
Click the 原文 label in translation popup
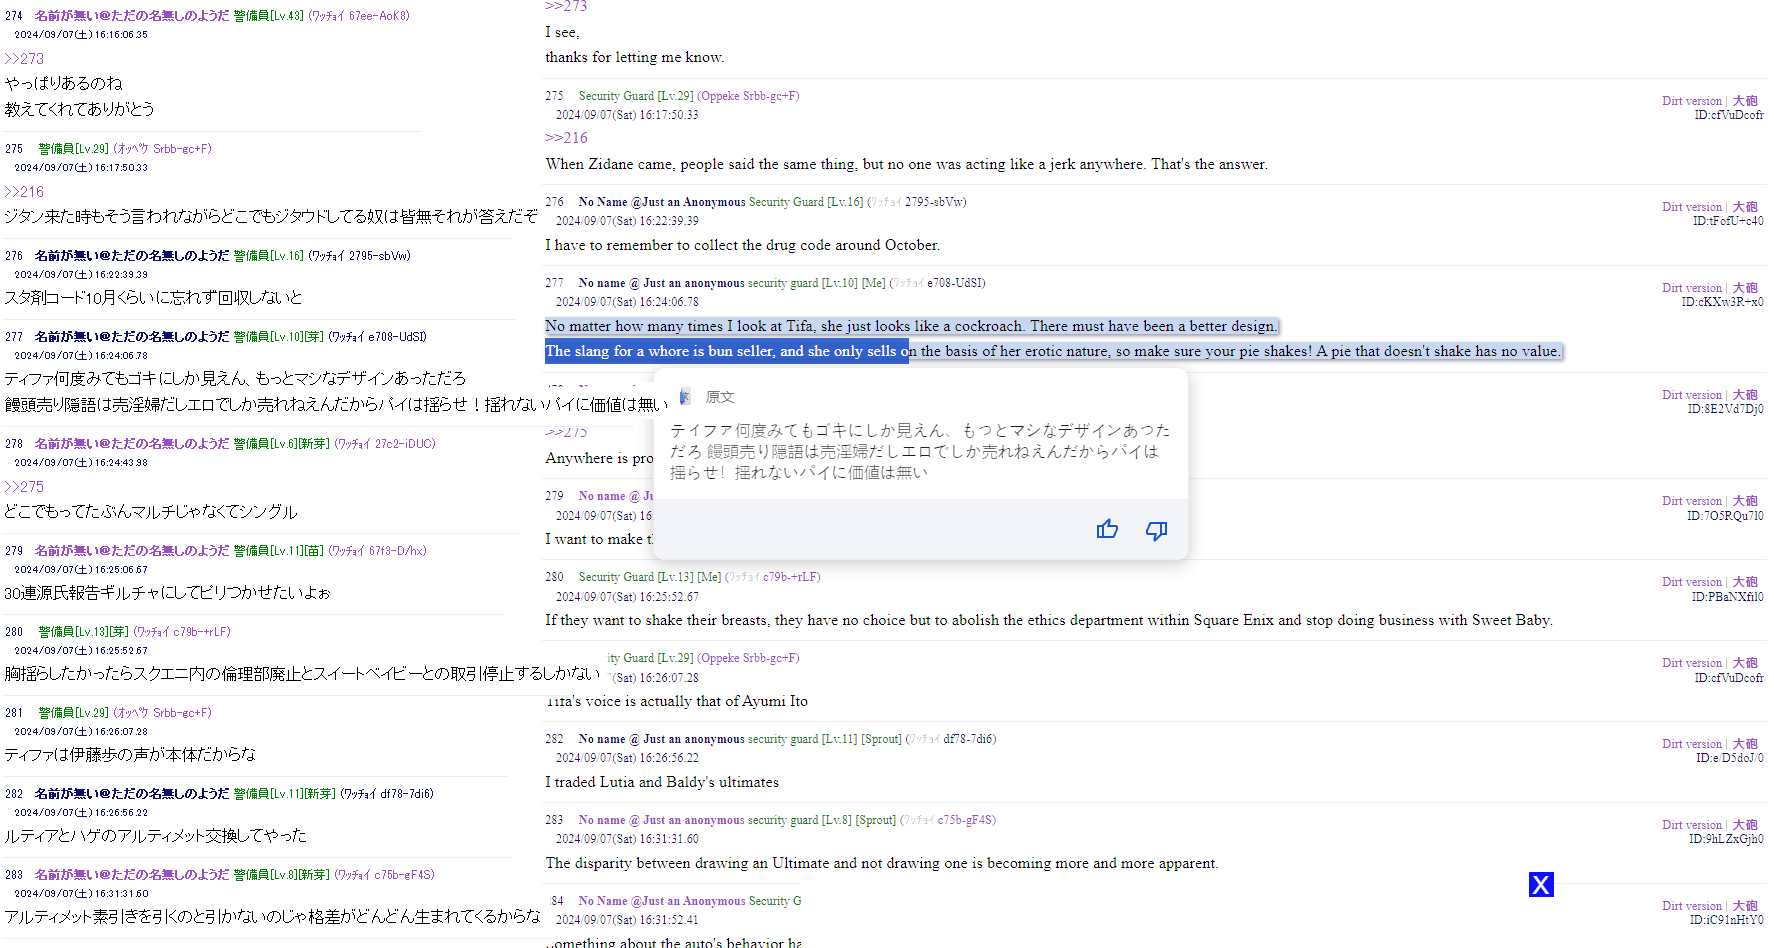click(720, 397)
